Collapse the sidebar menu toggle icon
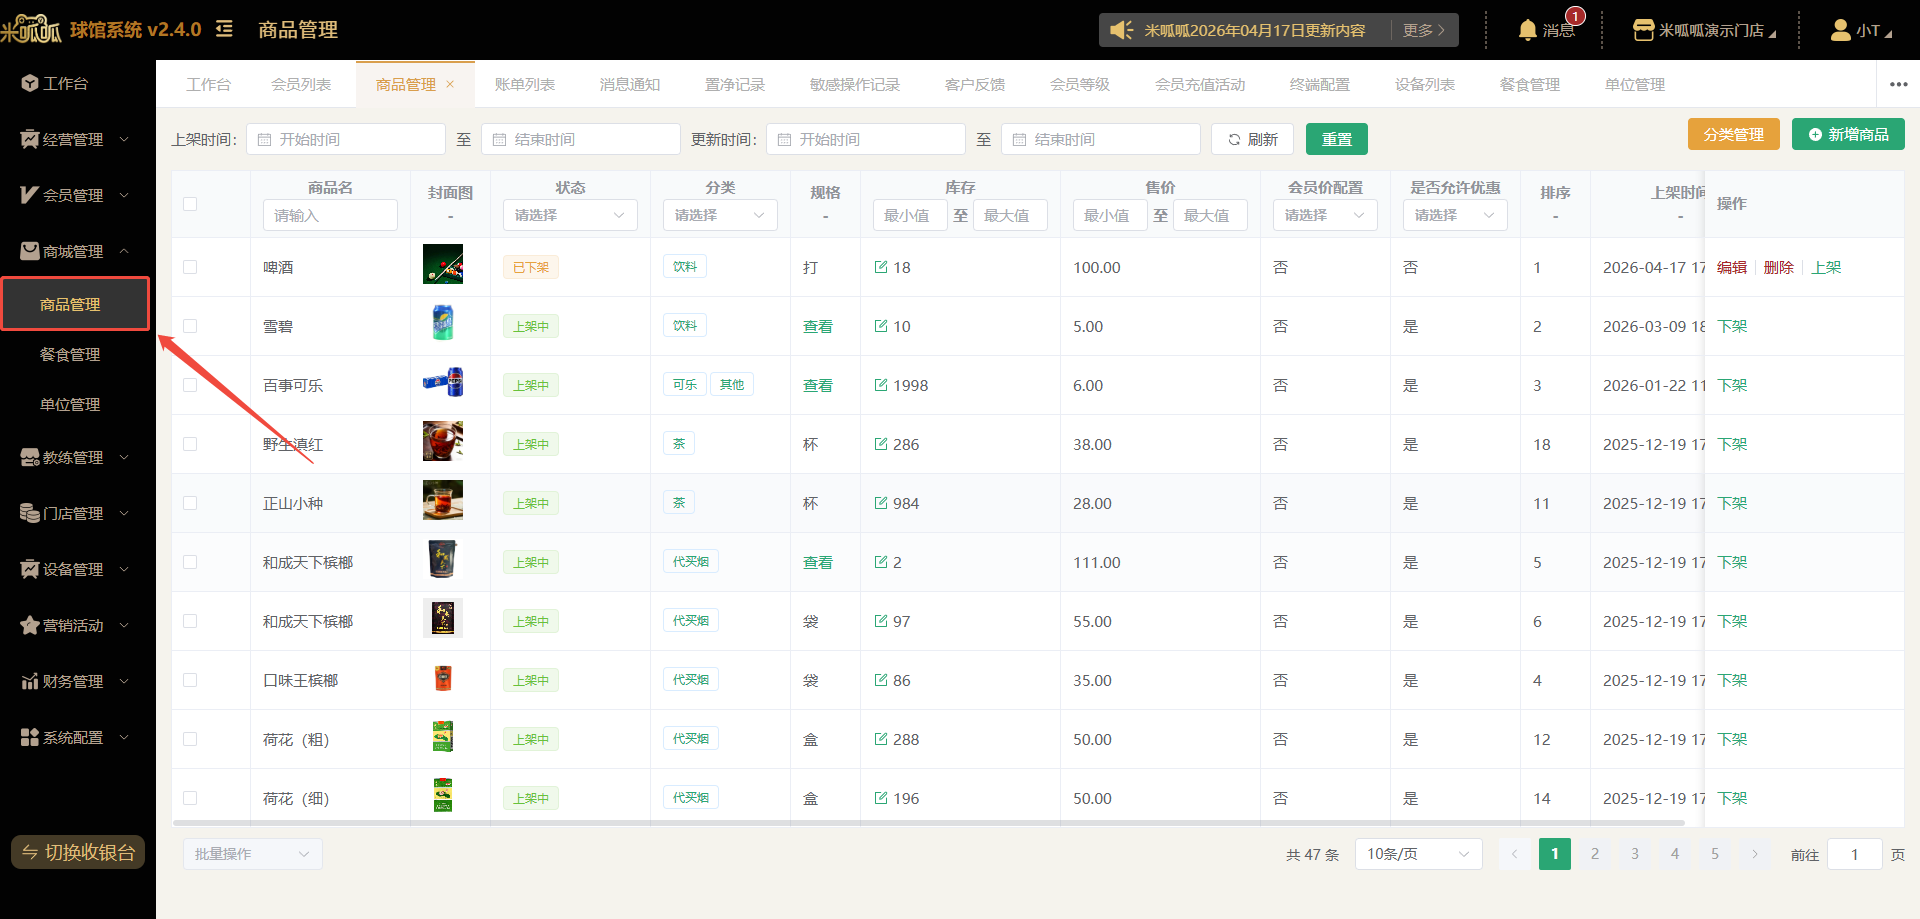The image size is (1920, 919). [224, 29]
